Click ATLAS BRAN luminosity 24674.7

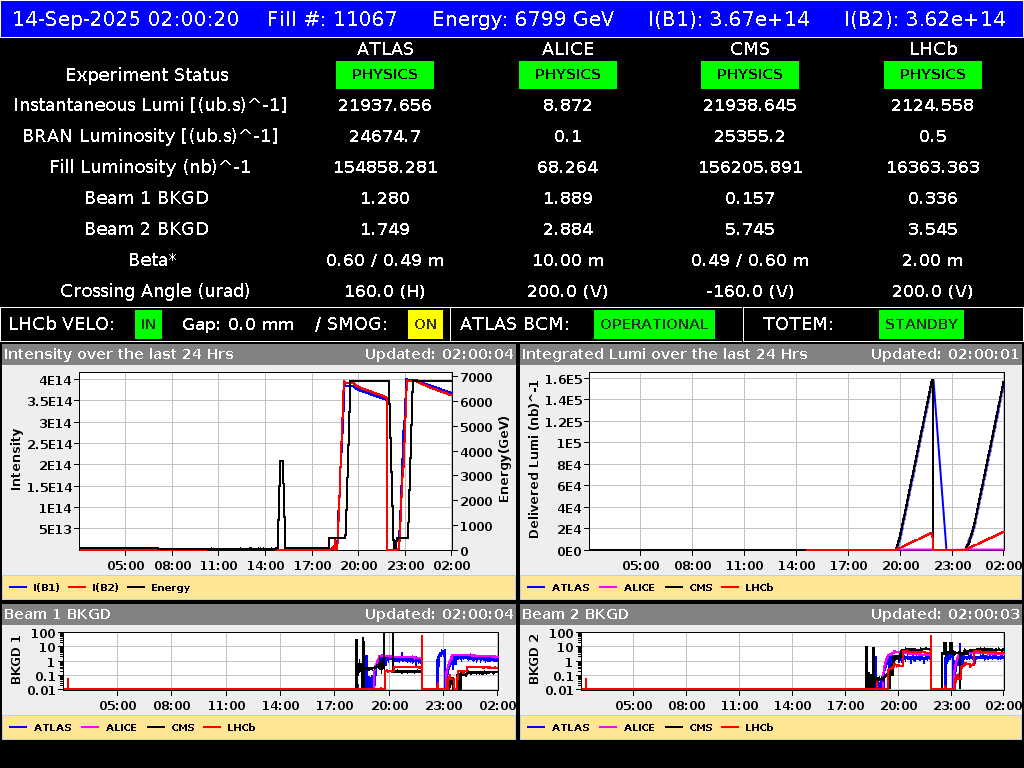385,136
